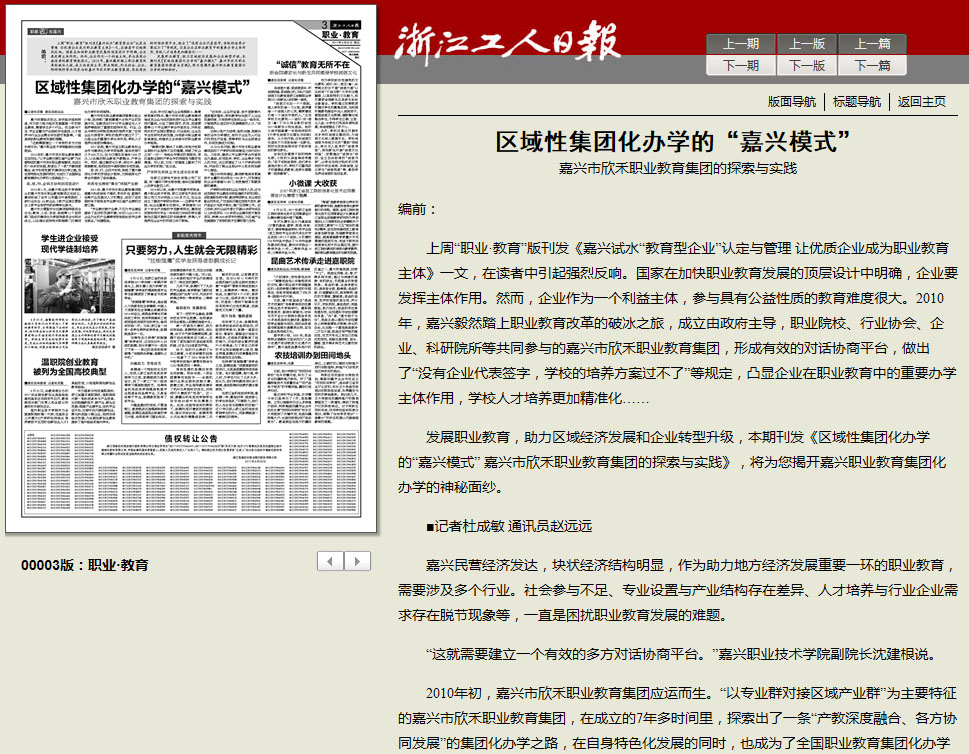Click the 浙江工人日报 masthead logo
This screenshot has width=969, height=754.
(507, 41)
